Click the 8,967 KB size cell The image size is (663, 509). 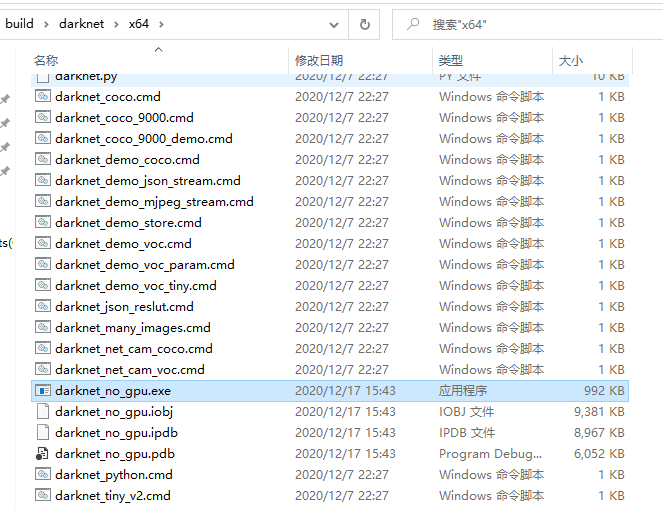599,432
